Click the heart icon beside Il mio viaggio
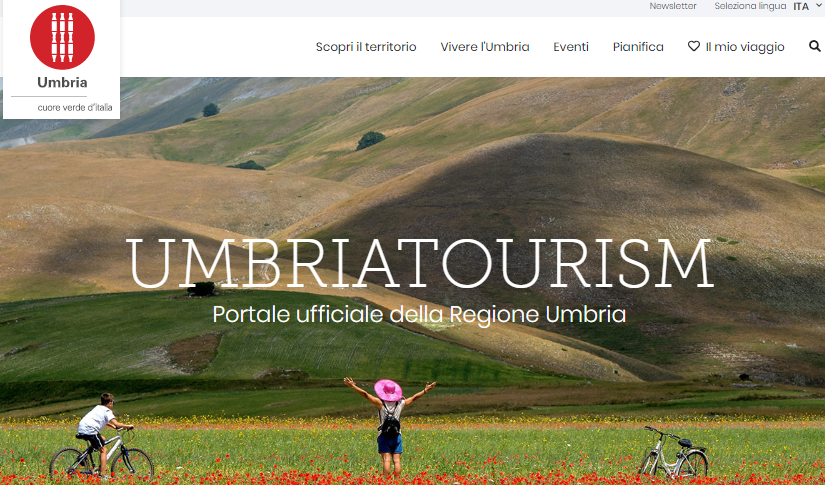 pyautogui.click(x=694, y=46)
